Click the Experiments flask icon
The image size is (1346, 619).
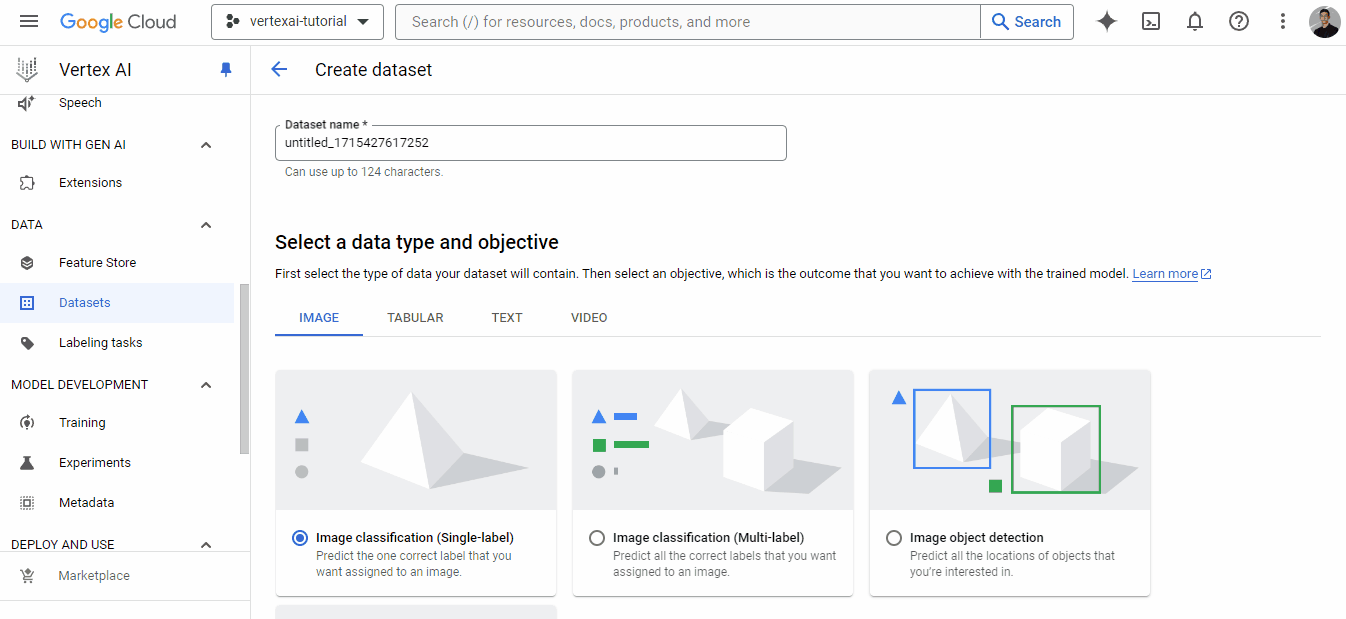tap(27, 463)
